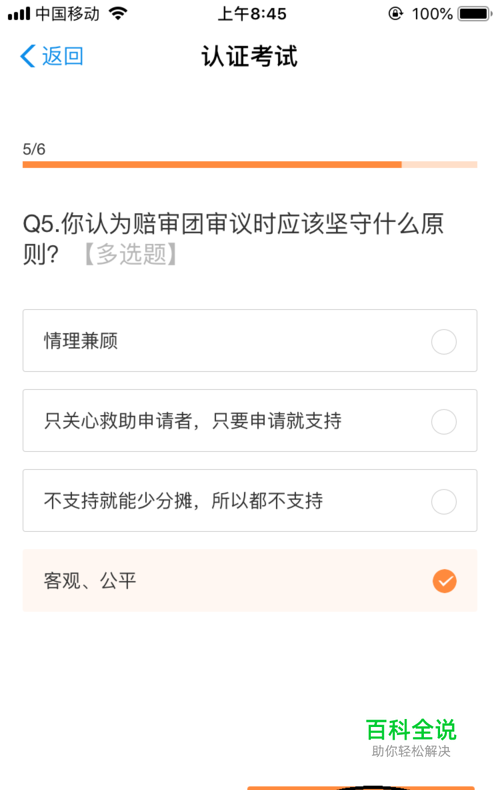Tap the 5/6 progress counter
This screenshot has width=500, height=790.
tap(34, 149)
